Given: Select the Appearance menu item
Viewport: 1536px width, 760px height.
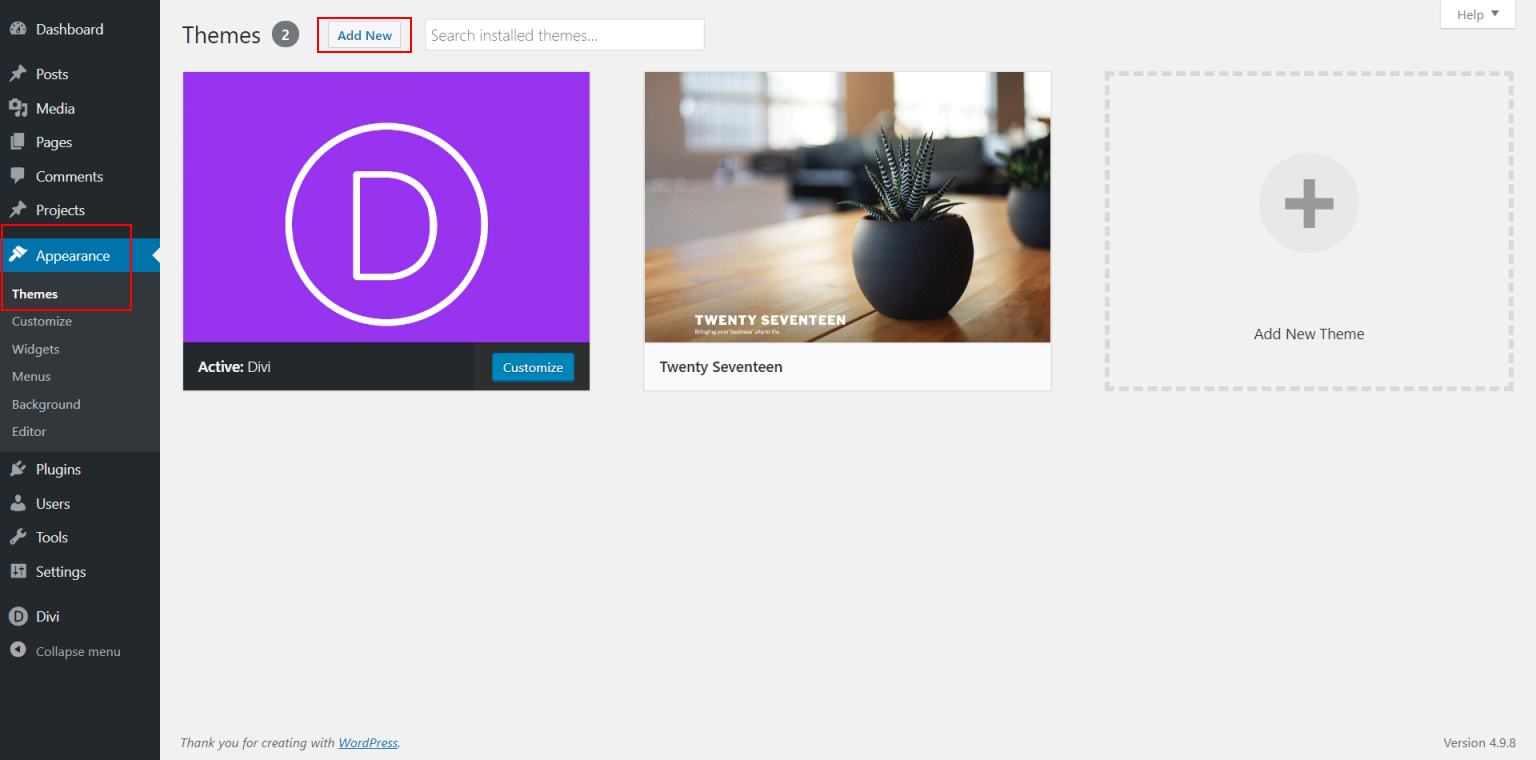Looking at the screenshot, I should point(80,256).
